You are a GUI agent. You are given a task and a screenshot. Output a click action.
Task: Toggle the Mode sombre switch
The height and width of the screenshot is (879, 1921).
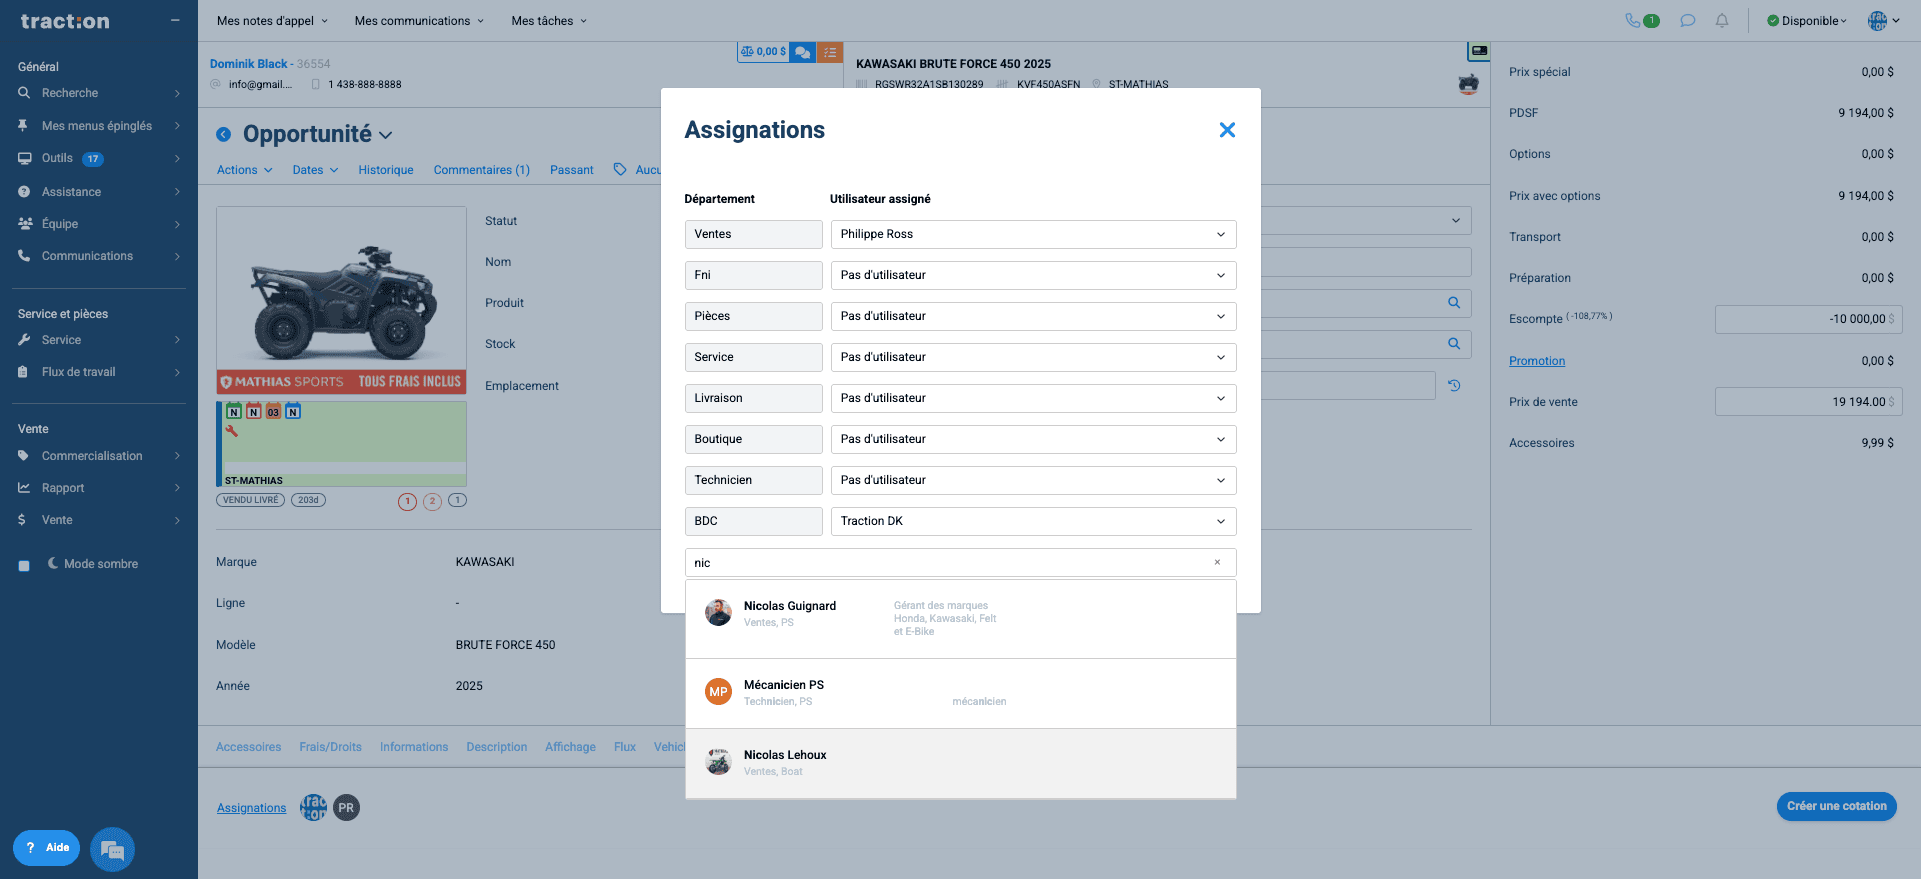point(24,565)
